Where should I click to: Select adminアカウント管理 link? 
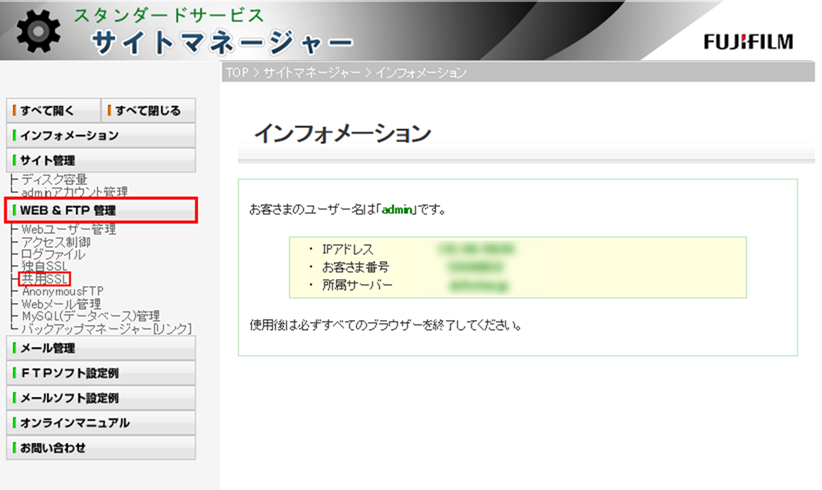[74, 191]
